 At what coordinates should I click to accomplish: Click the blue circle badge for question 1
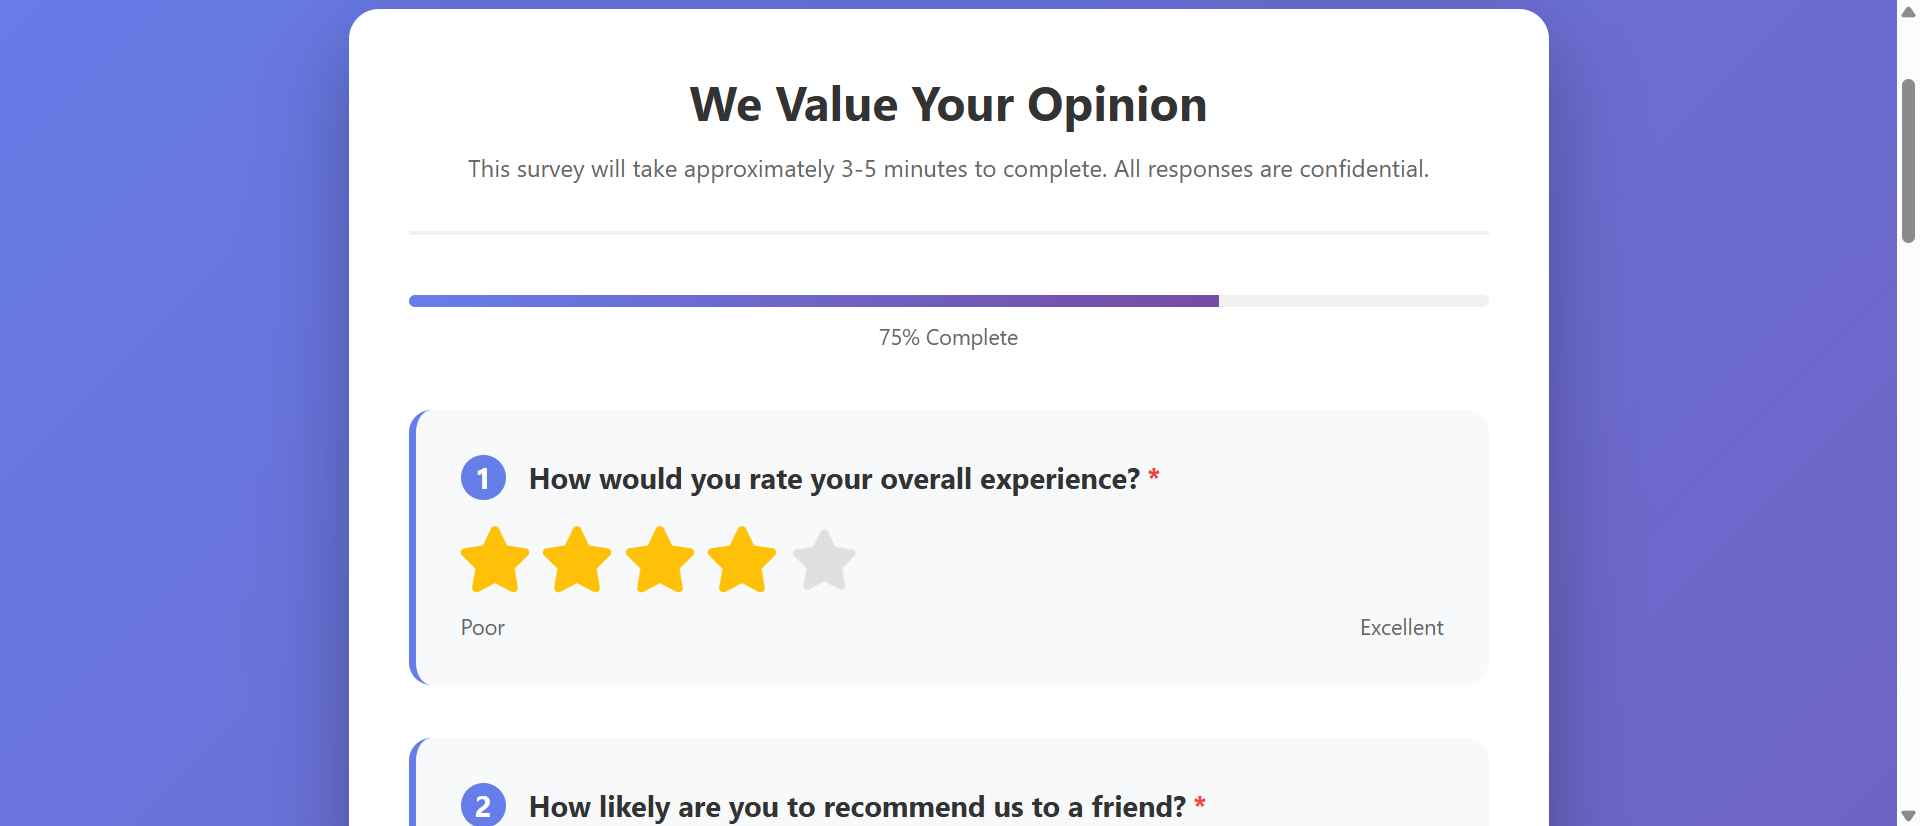tap(483, 478)
